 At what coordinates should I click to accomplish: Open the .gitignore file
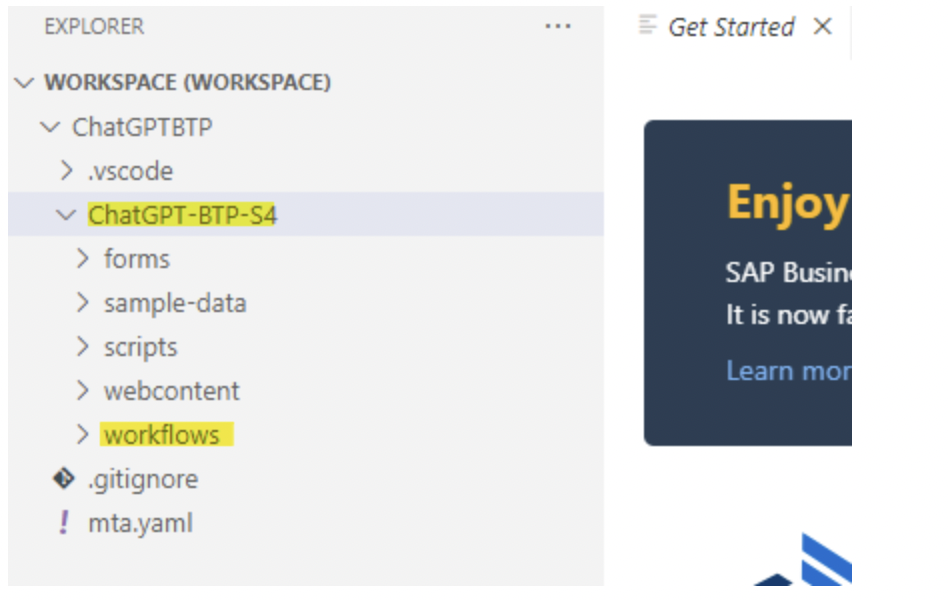[x=143, y=480]
